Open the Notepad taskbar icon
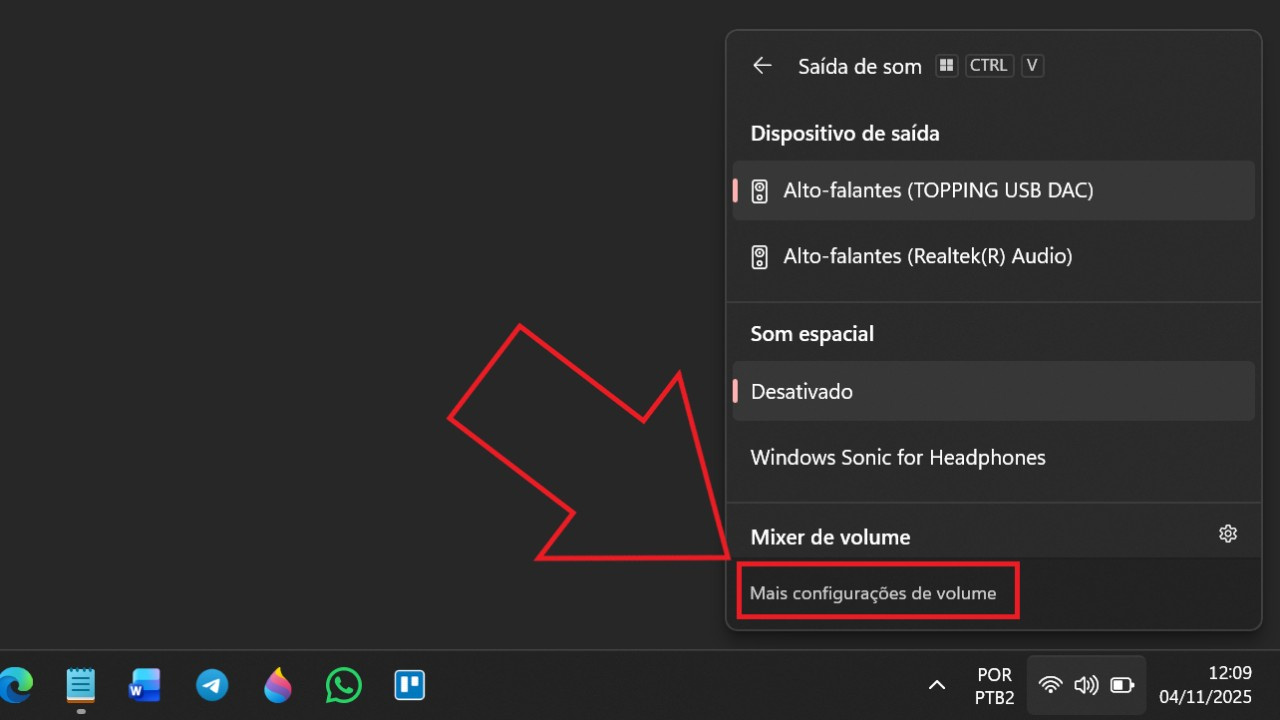This screenshot has width=1280, height=720. [x=81, y=685]
